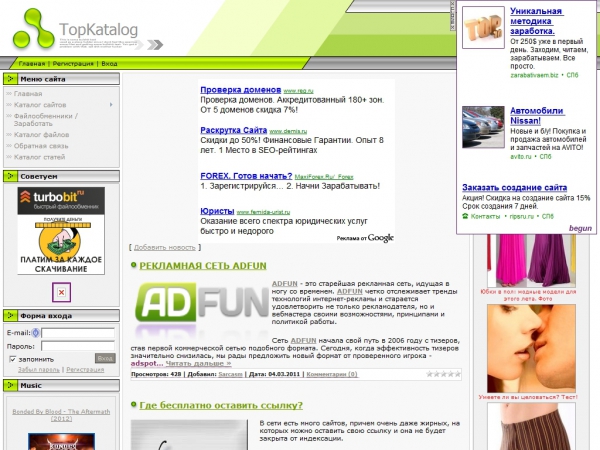Click the Умеете ли вы целоваться? Тест! caption

[528, 397]
